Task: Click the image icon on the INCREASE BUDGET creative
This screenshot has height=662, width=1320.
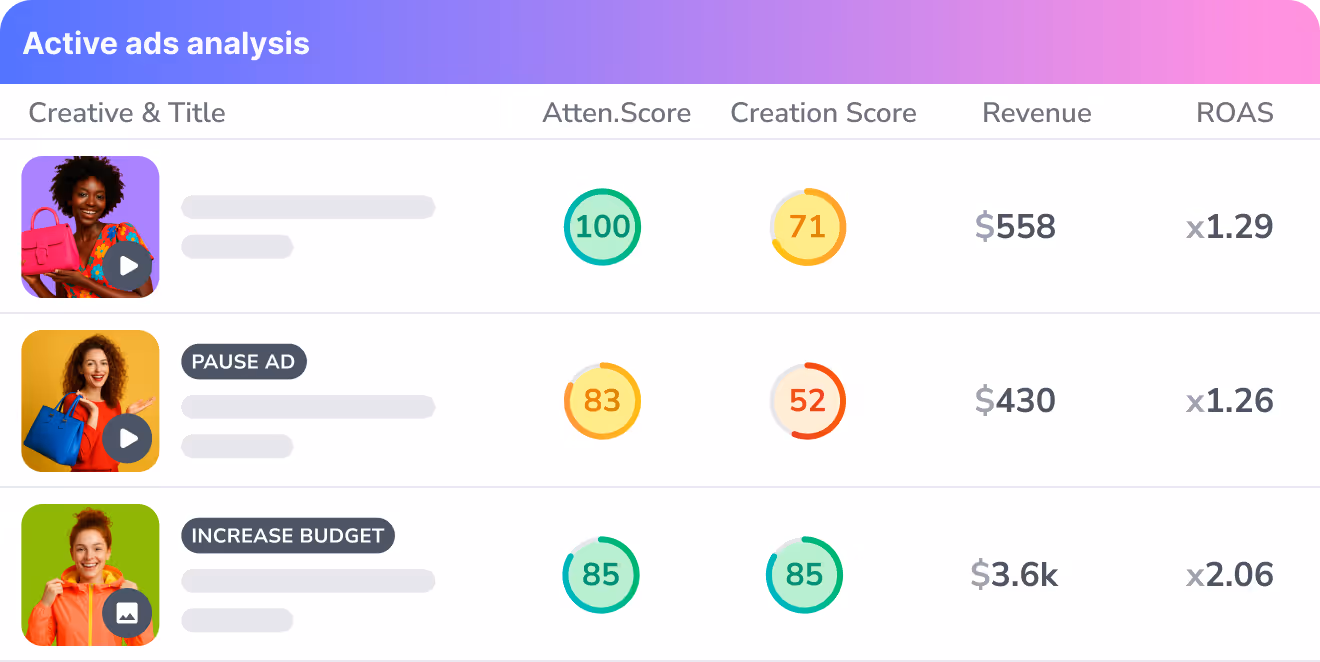Action: 129,613
